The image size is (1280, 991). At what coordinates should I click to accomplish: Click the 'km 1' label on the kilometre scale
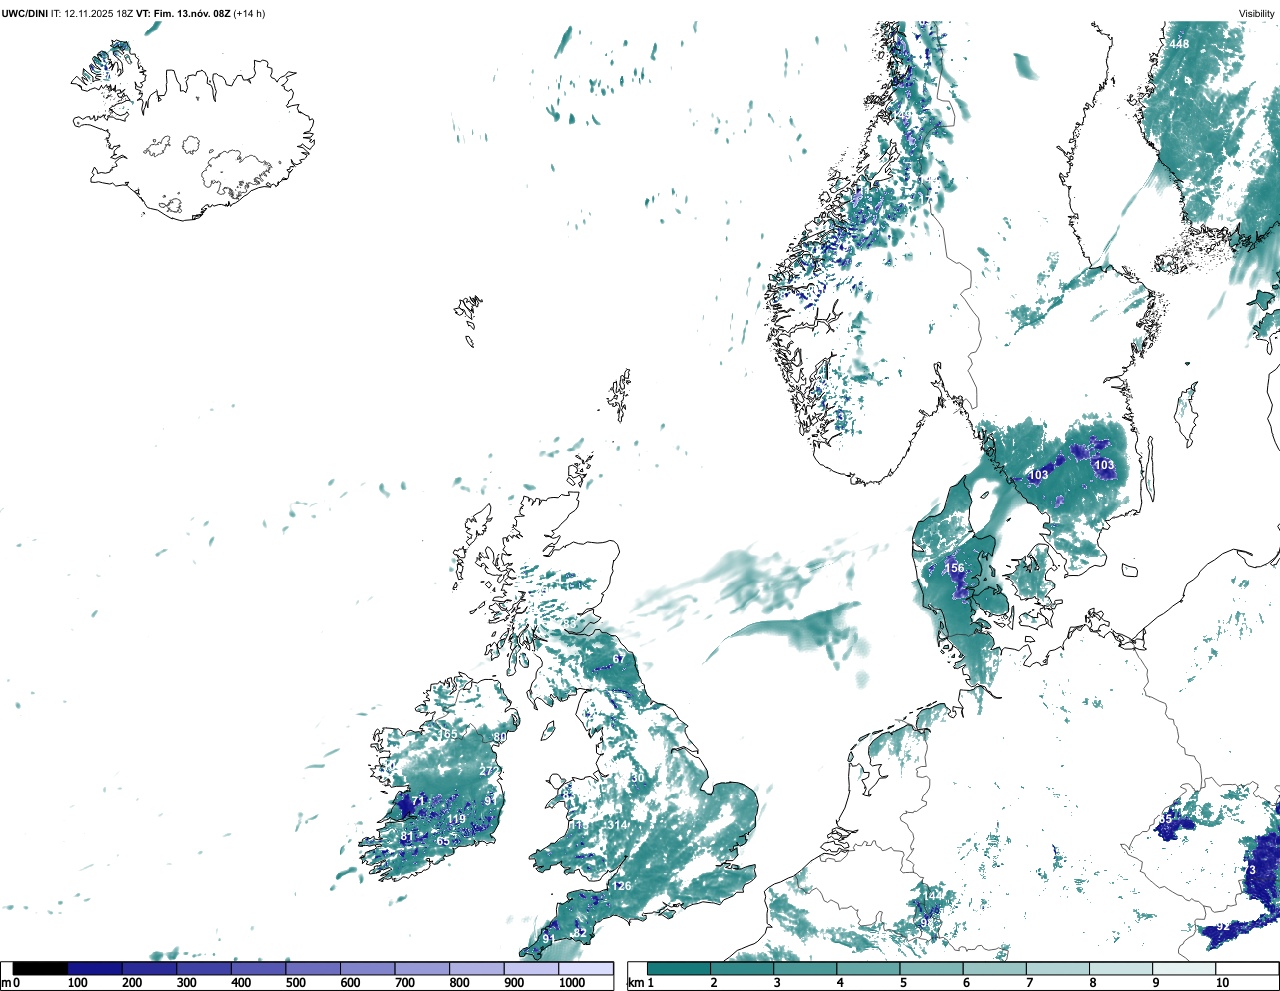tap(640, 983)
